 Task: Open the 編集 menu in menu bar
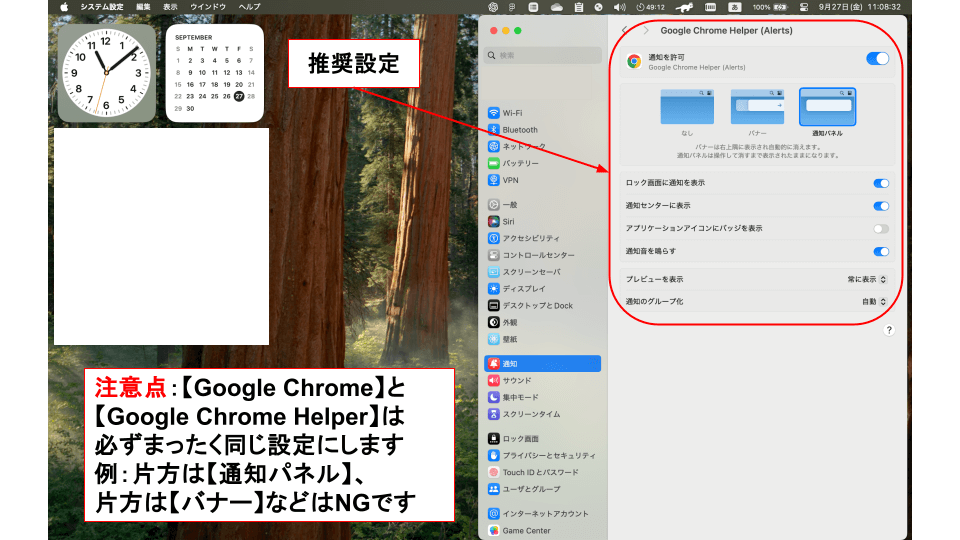(143, 7)
